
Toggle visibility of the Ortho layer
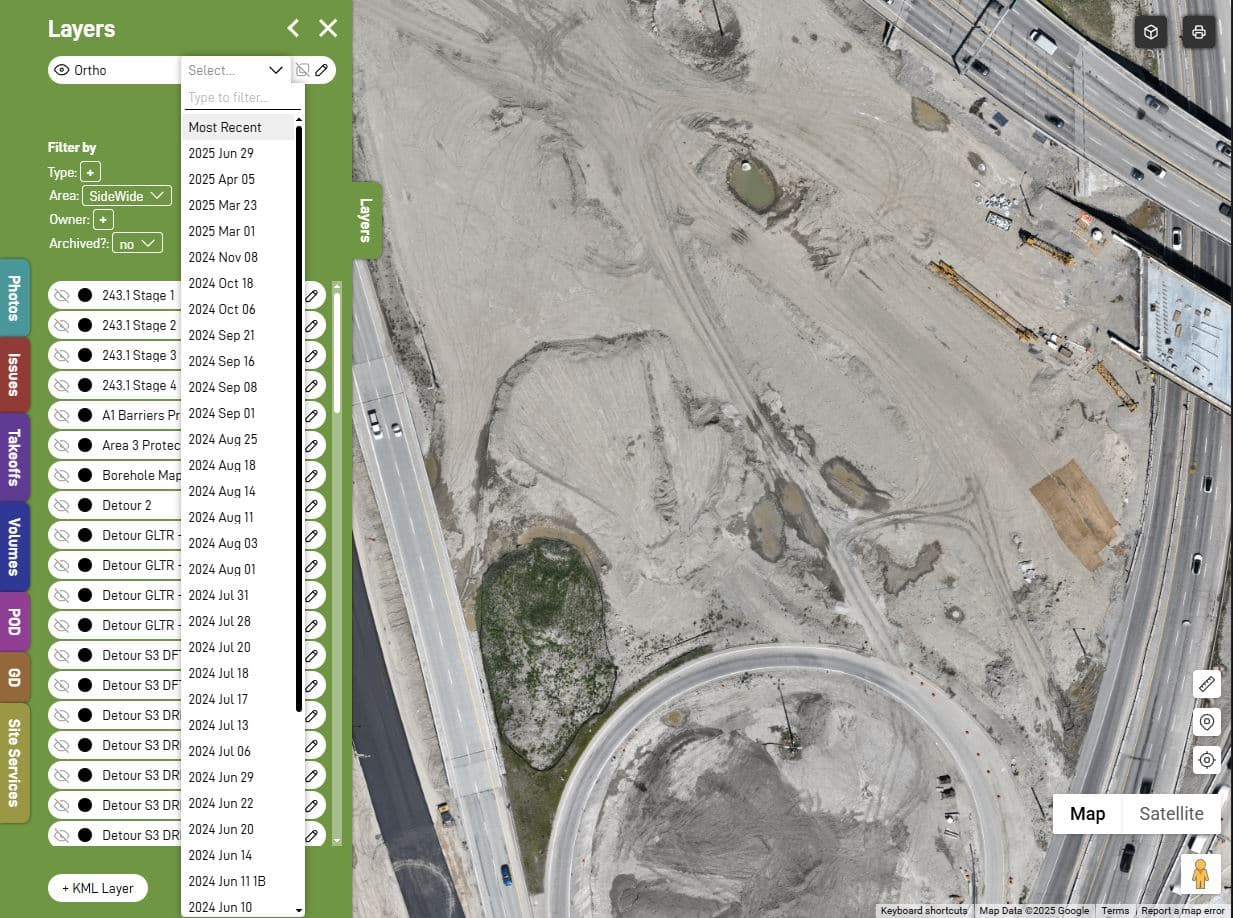(x=62, y=70)
